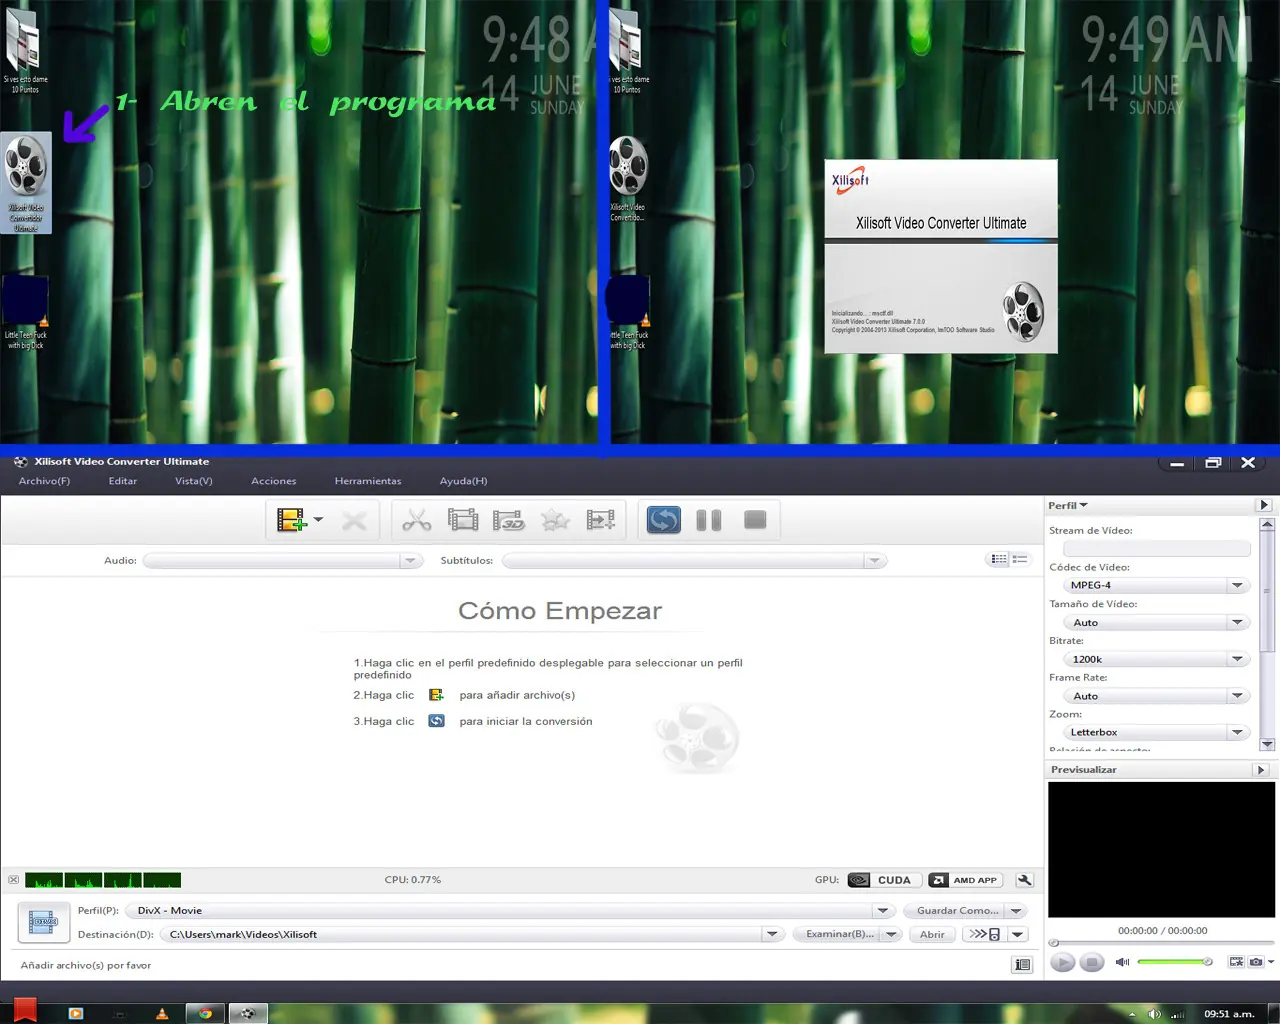Screen dimensions: 1280x1024
Task: Click the Remove (X) toolbar icon
Action: pos(354,520)
